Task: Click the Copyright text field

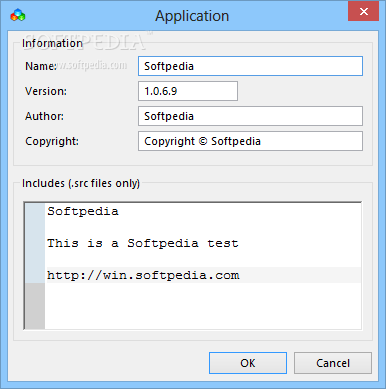Action: pyautogui.click(x=250, y=141)
